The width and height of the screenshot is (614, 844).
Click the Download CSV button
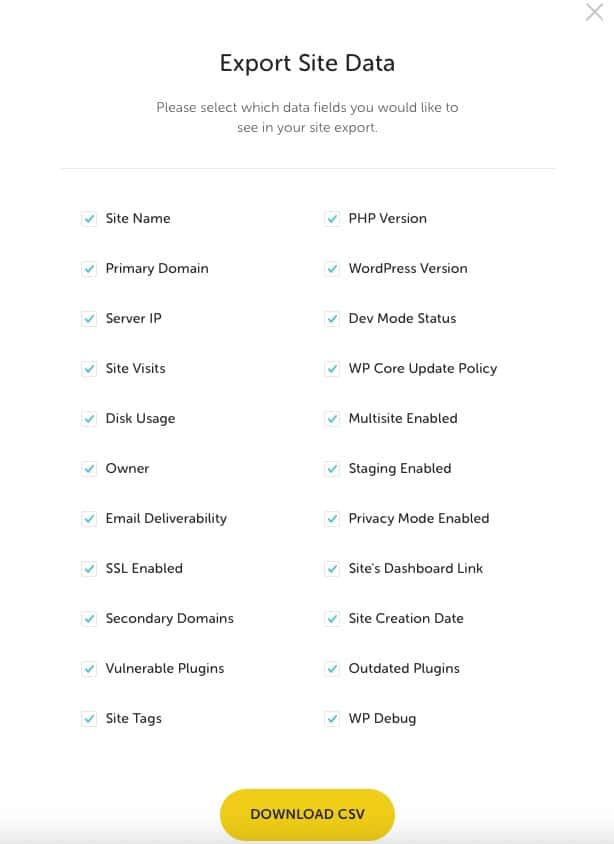click(x=307, y=814)
